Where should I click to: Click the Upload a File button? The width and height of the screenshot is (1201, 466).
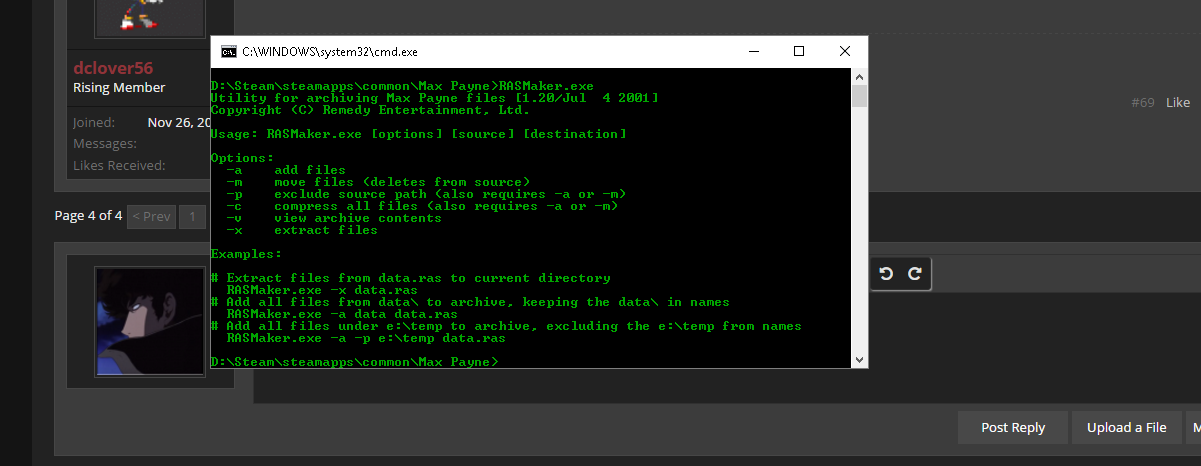[x=1127, y=427]
